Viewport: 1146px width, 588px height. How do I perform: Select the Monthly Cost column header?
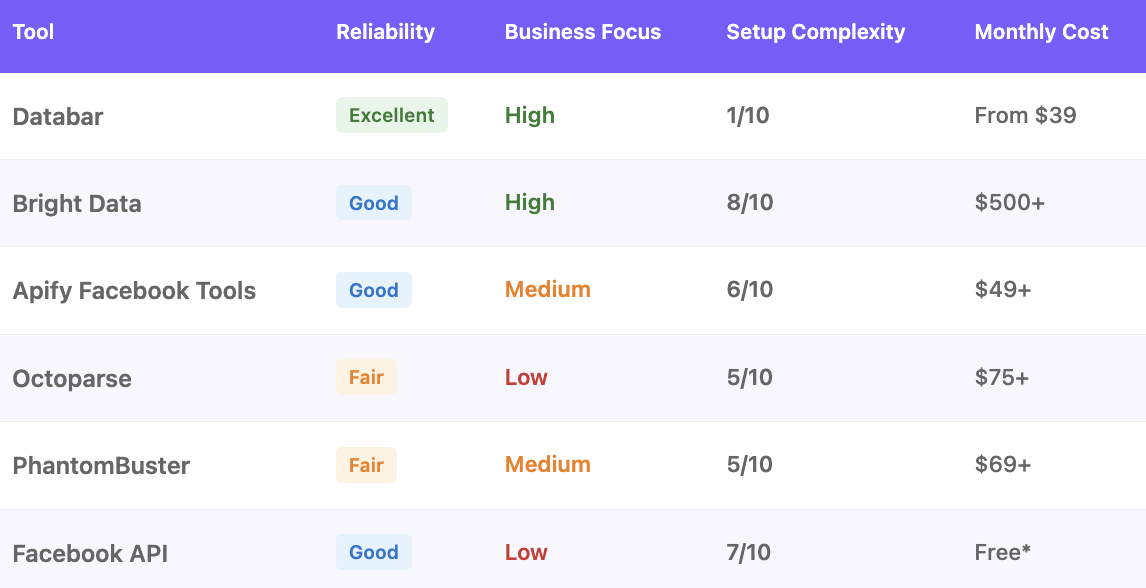(1041, 32)
